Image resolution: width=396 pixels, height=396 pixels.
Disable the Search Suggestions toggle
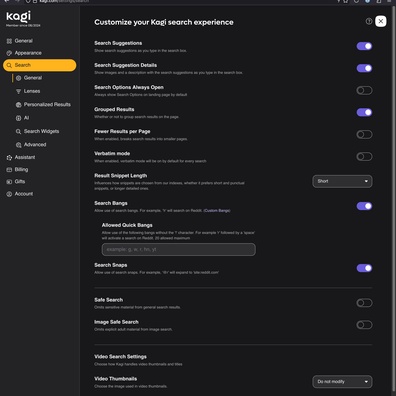click(x=364, y=46)
